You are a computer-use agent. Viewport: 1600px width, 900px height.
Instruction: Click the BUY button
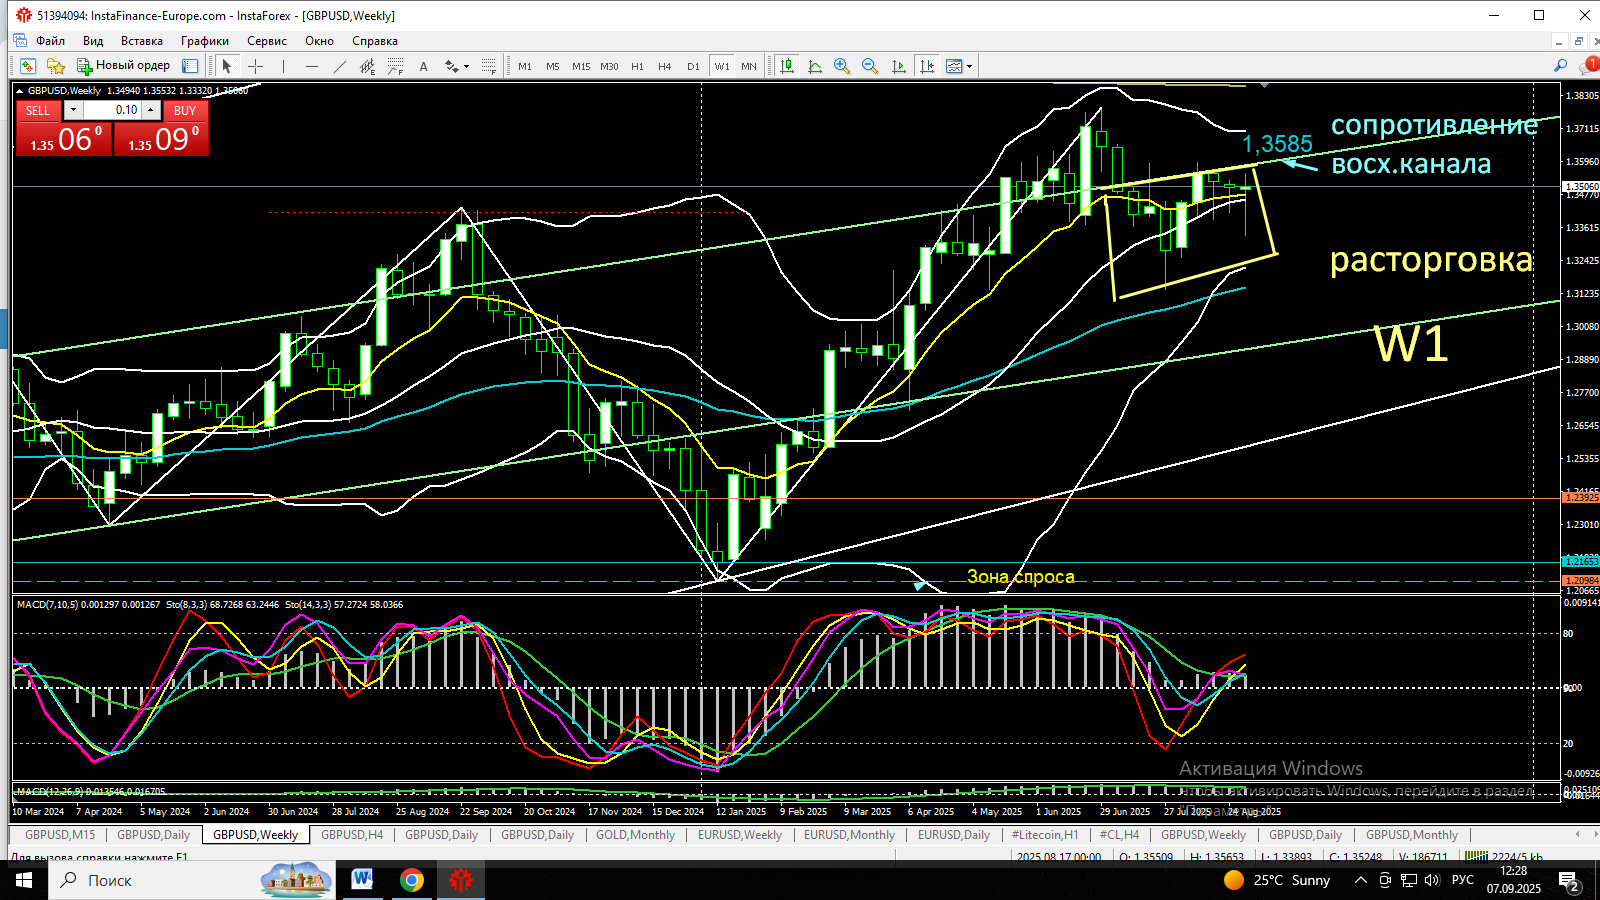pos(185,110)
